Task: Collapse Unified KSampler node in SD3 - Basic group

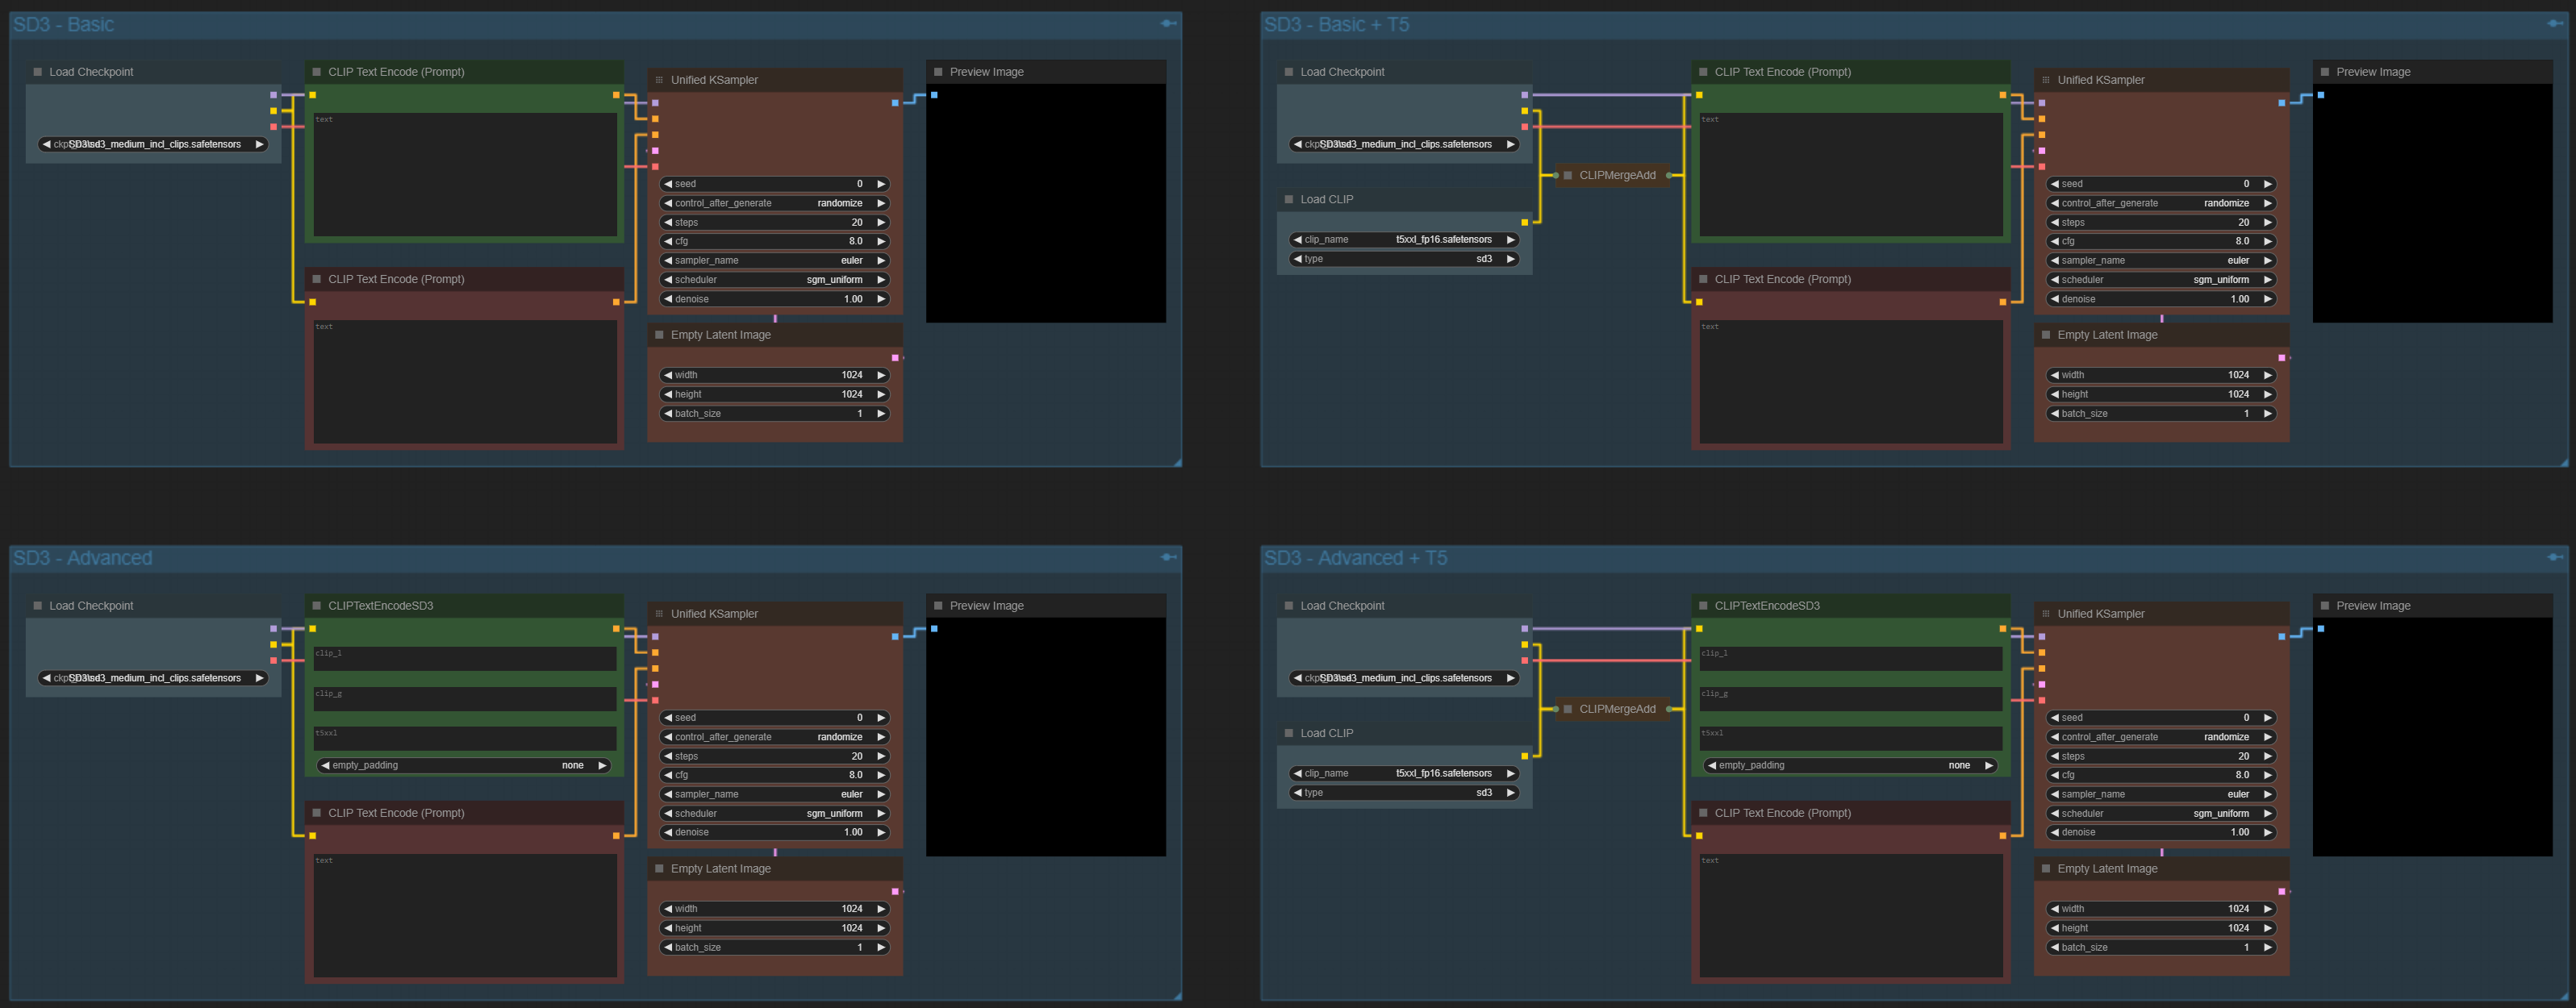Action: [x=659, y=80]
